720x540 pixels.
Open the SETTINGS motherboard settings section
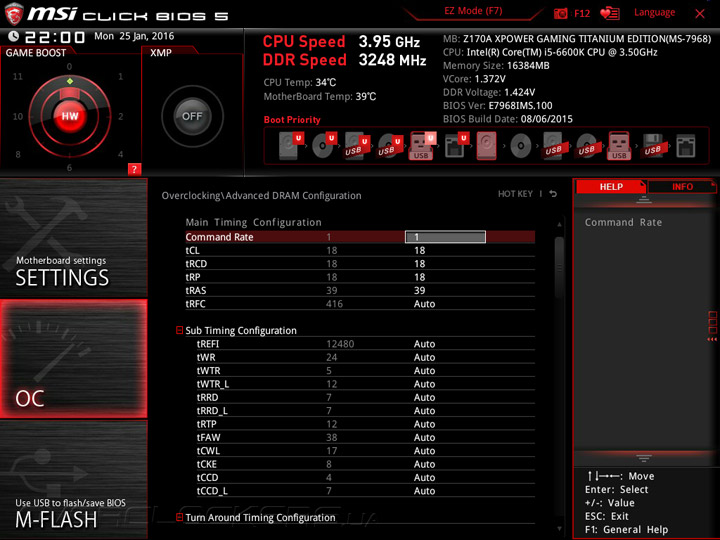coord(73,238)
